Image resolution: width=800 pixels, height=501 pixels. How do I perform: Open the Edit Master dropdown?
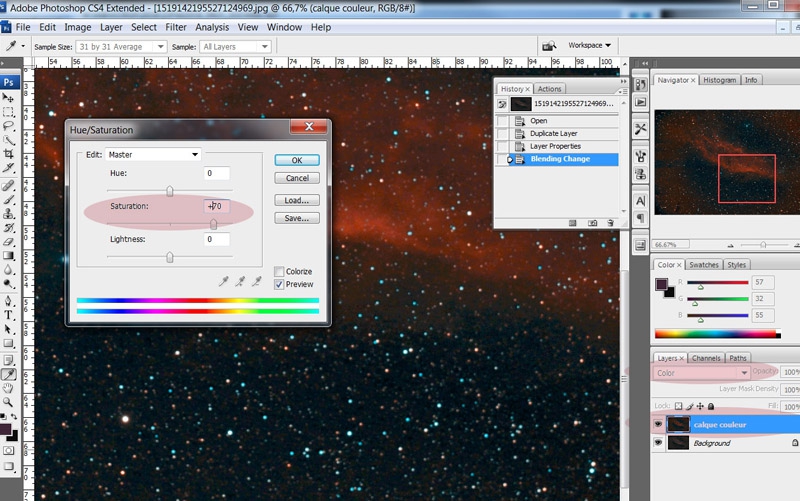pos(153,155)
